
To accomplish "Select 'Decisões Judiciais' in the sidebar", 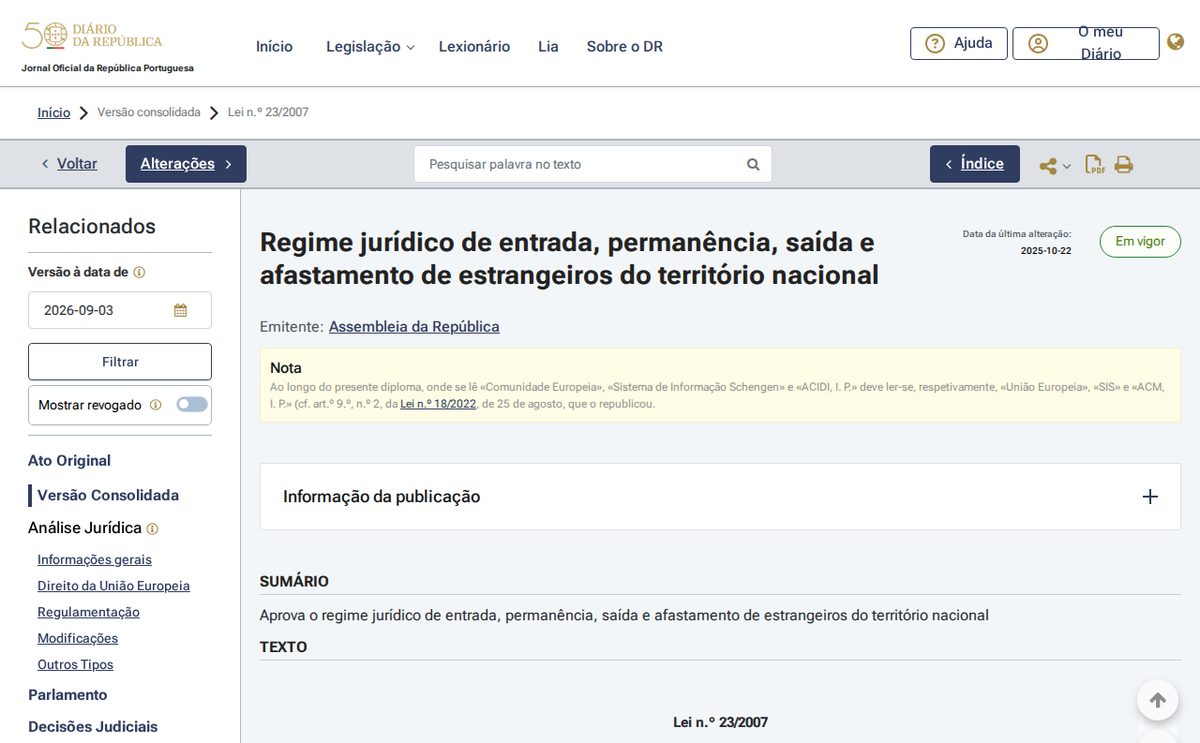I will click(x=93, y=727).
